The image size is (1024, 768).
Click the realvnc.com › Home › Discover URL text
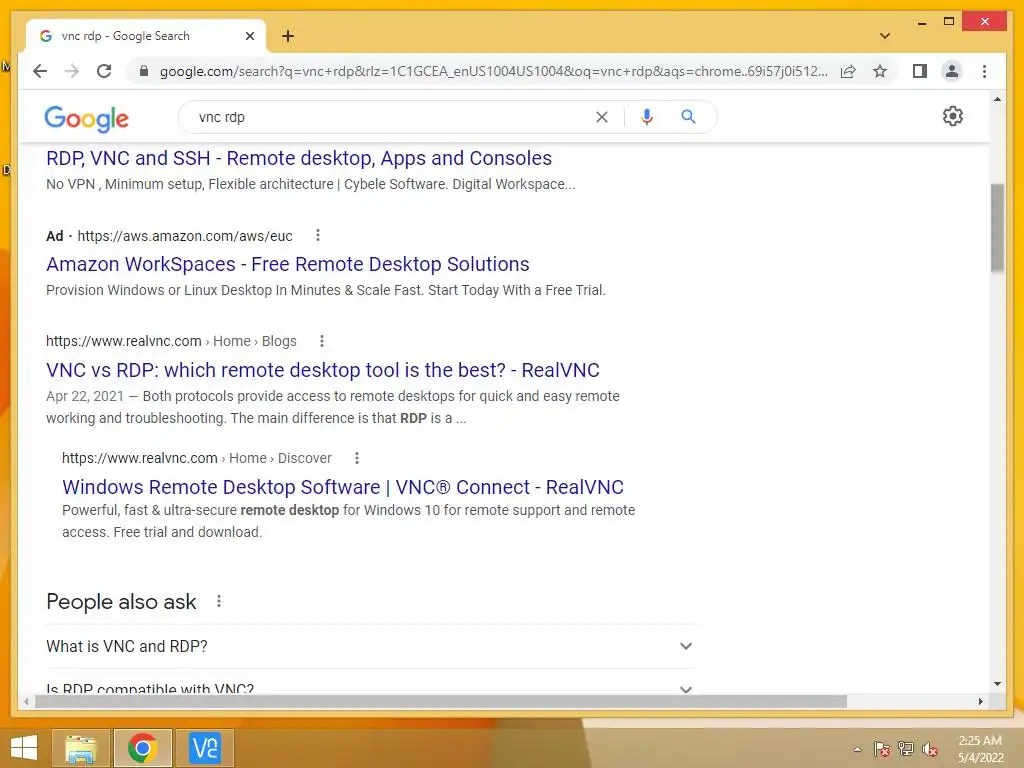(197, 458)
